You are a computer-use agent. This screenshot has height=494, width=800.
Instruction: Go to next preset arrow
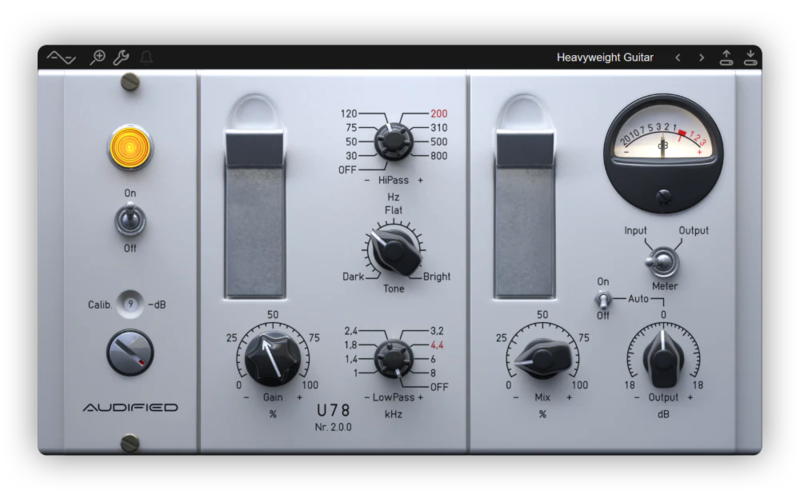click(702, 58)
